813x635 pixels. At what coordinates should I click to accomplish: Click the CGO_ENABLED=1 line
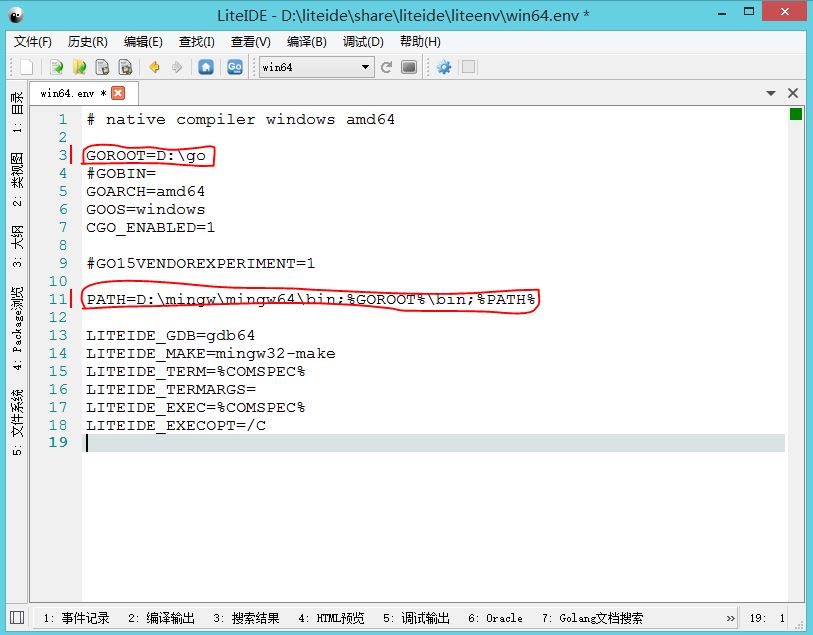point(150,228)
